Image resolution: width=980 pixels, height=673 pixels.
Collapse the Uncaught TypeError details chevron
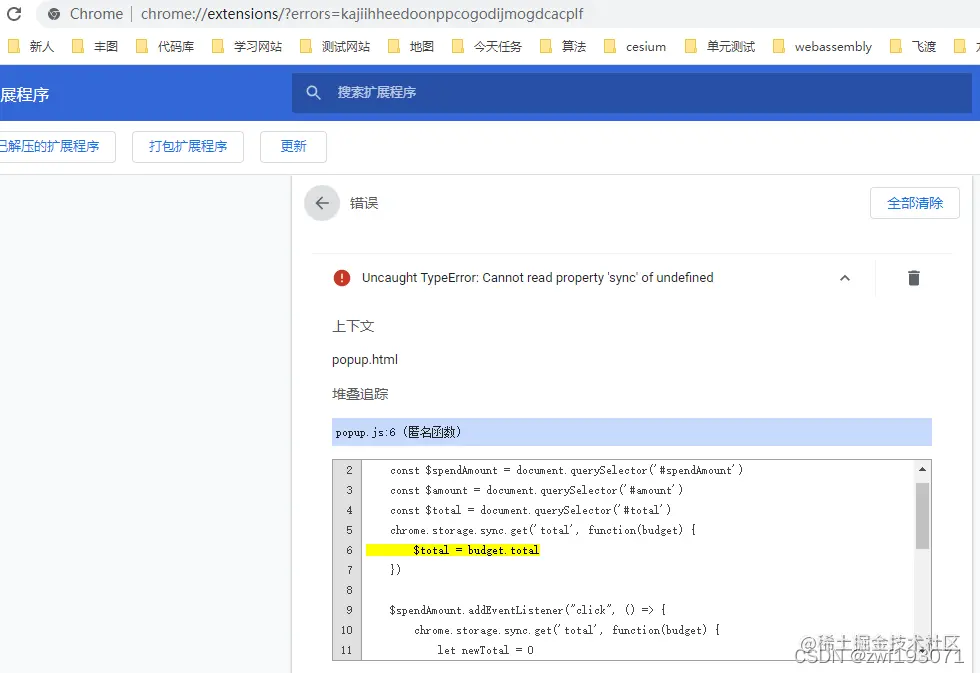click(845, 278)
